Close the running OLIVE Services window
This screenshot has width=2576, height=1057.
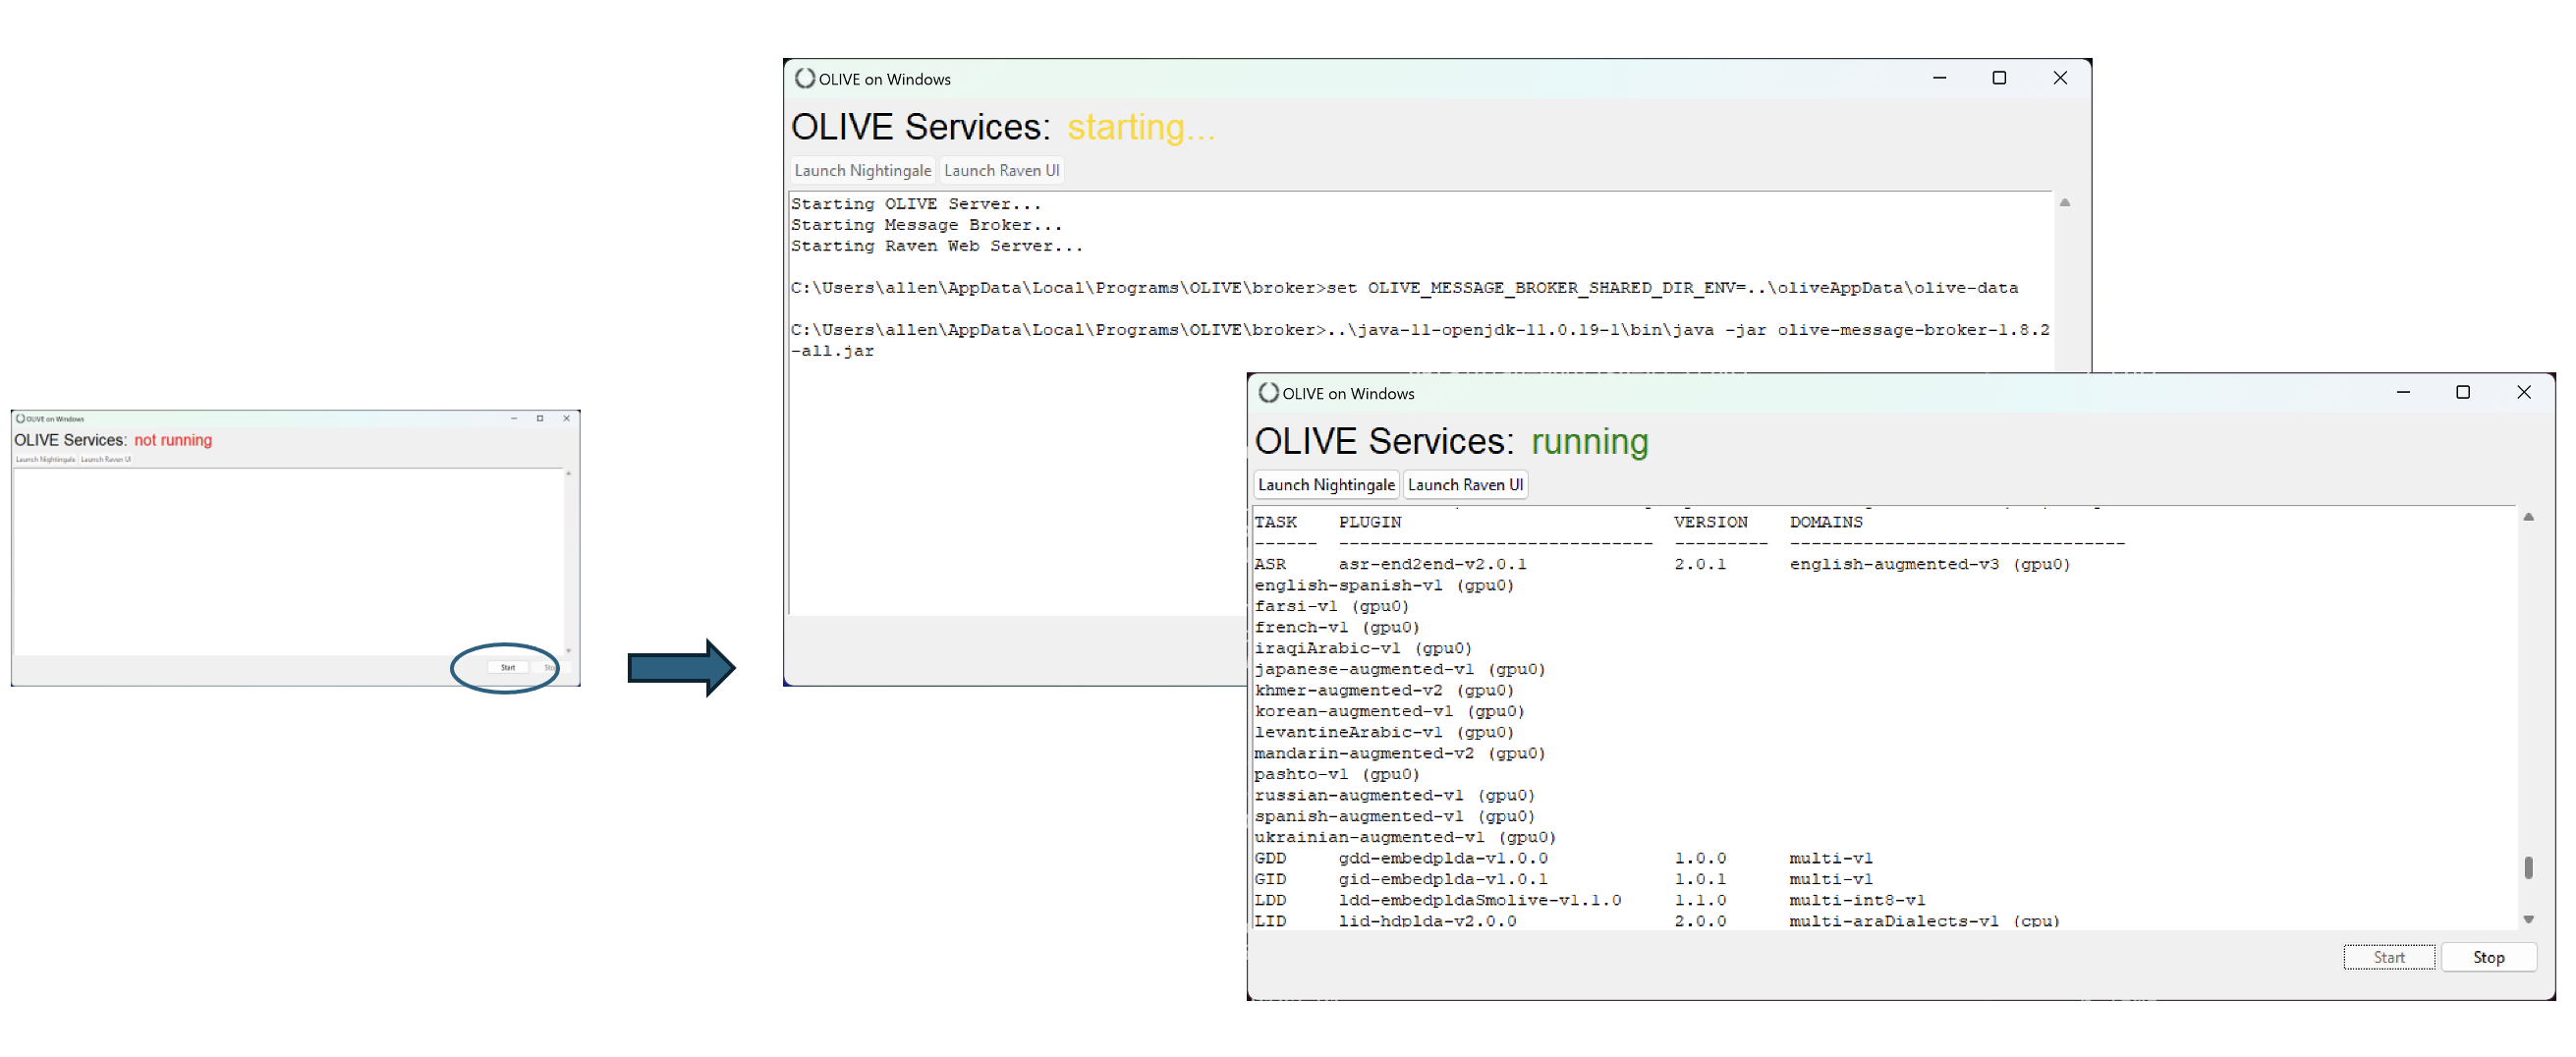click(2523, 393)
